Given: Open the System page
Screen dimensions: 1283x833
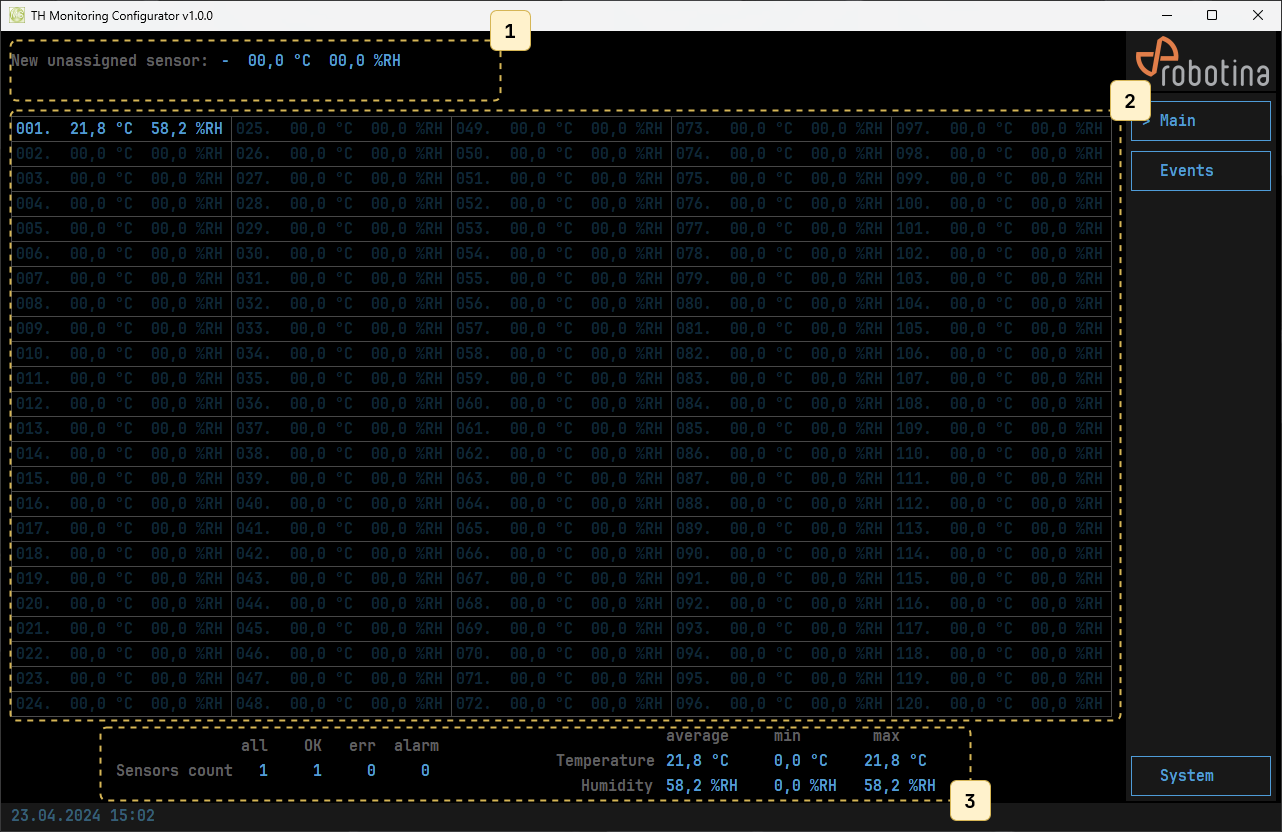Looking at the screenshot, I should click(x=1200, y=776).
